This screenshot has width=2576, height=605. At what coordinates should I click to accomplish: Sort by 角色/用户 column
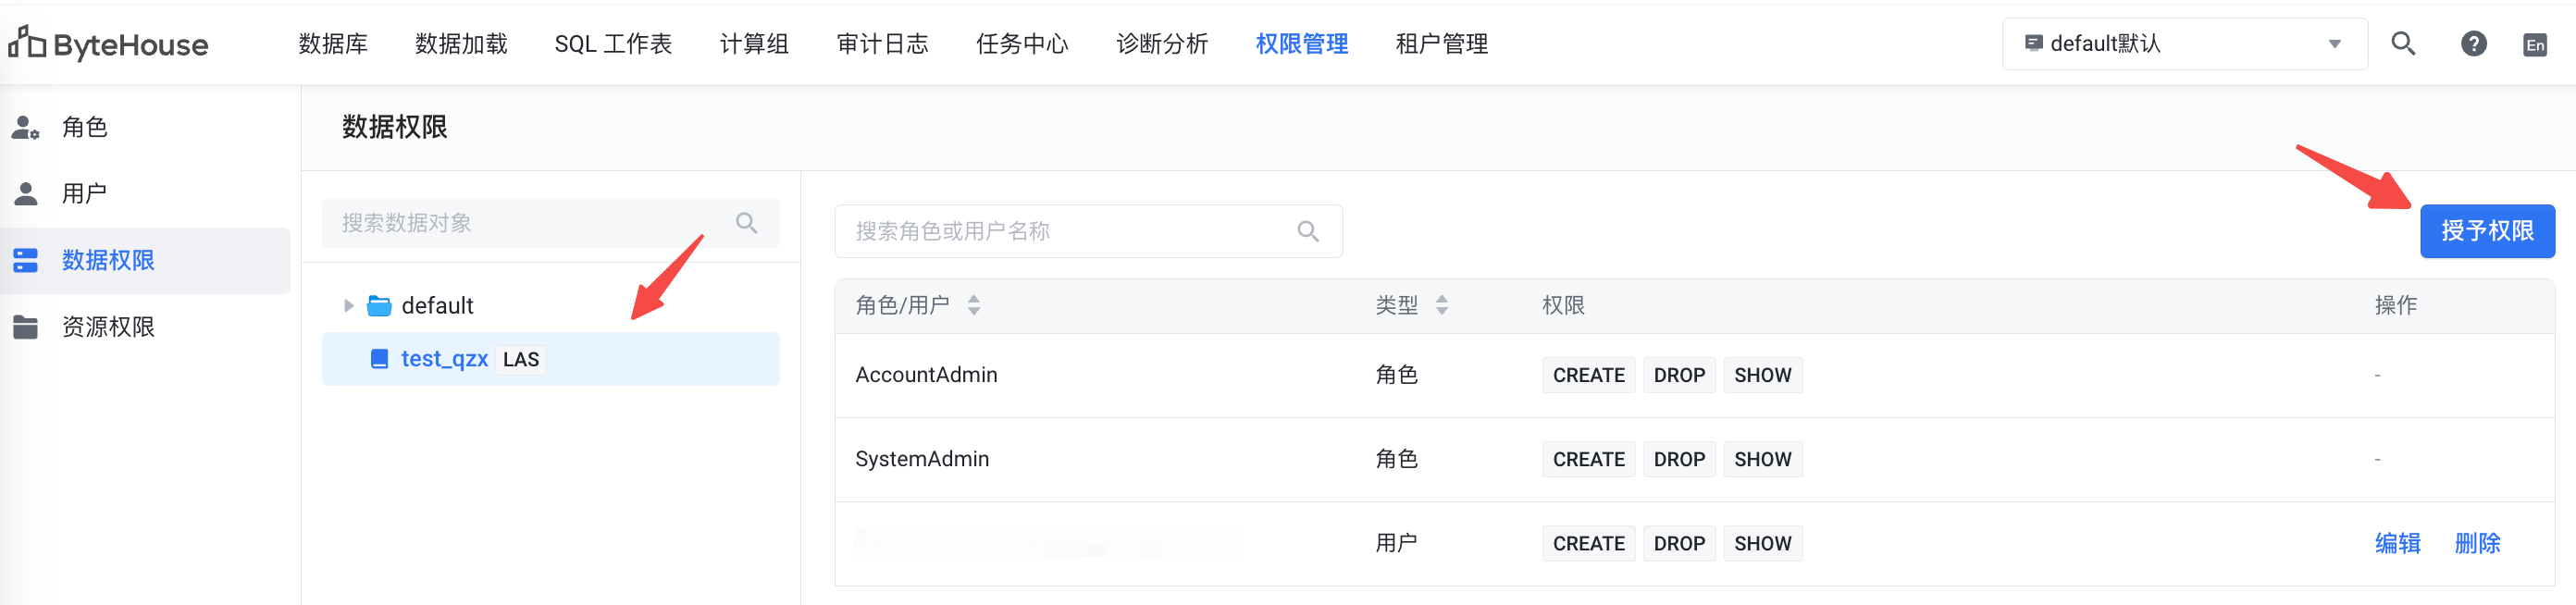click(973, 305)
